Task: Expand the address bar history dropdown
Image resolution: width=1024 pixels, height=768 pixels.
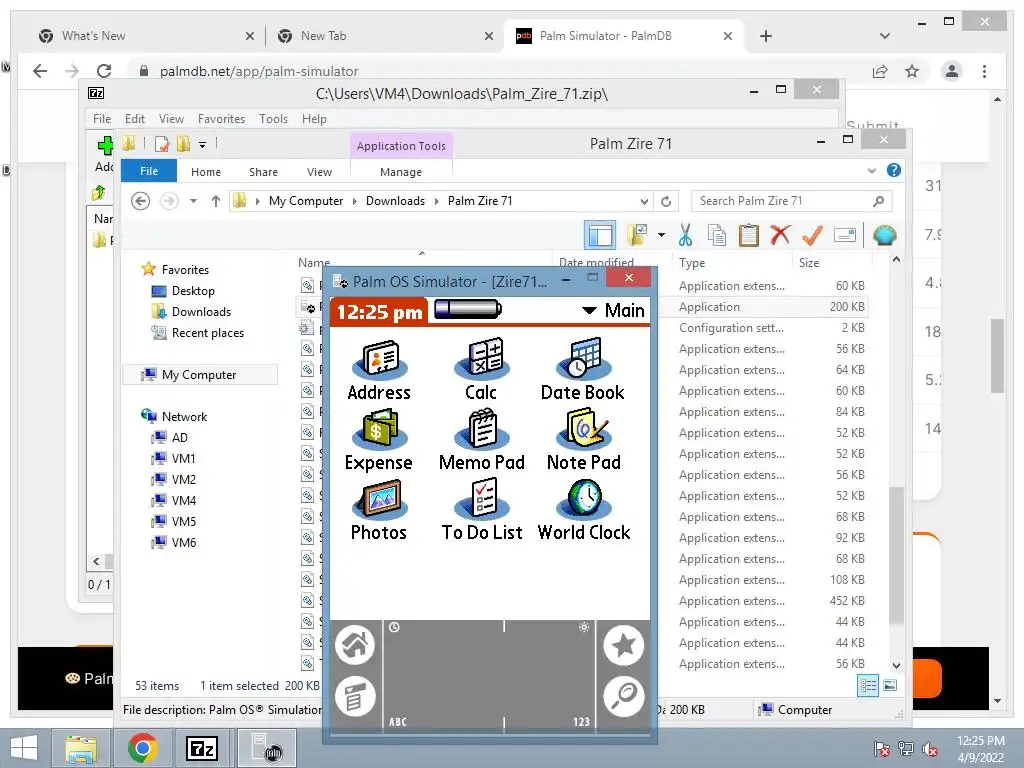Action: 644,201
